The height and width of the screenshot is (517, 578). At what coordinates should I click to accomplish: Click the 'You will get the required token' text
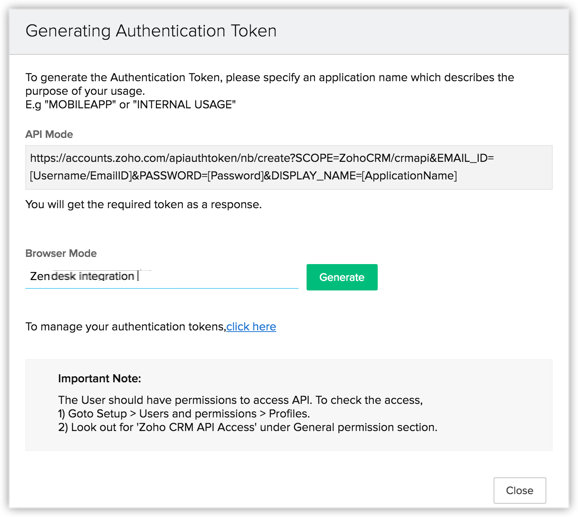143,205
